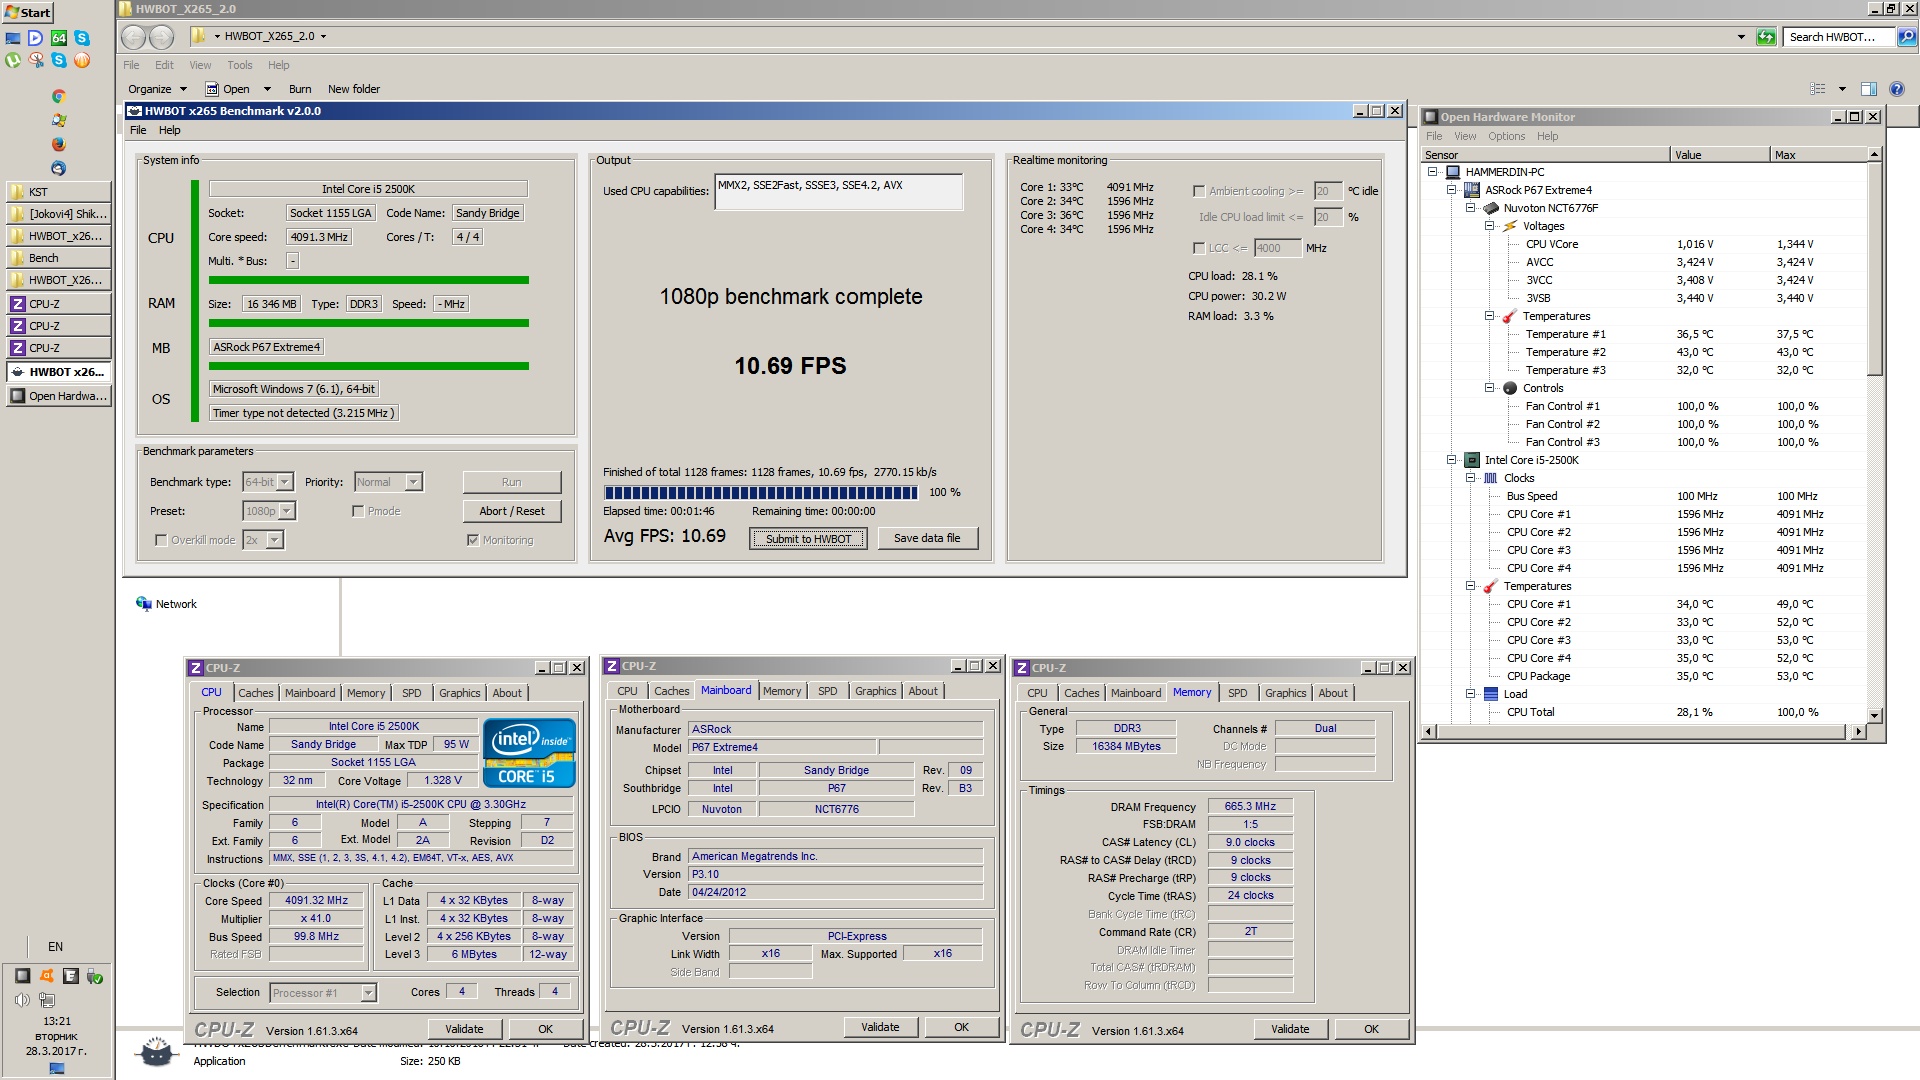Image resolution: width=1920 pixels, height=1080 pixels.
Task: Enable the Ambient cooling checkbox
Action: [1199, 191]
